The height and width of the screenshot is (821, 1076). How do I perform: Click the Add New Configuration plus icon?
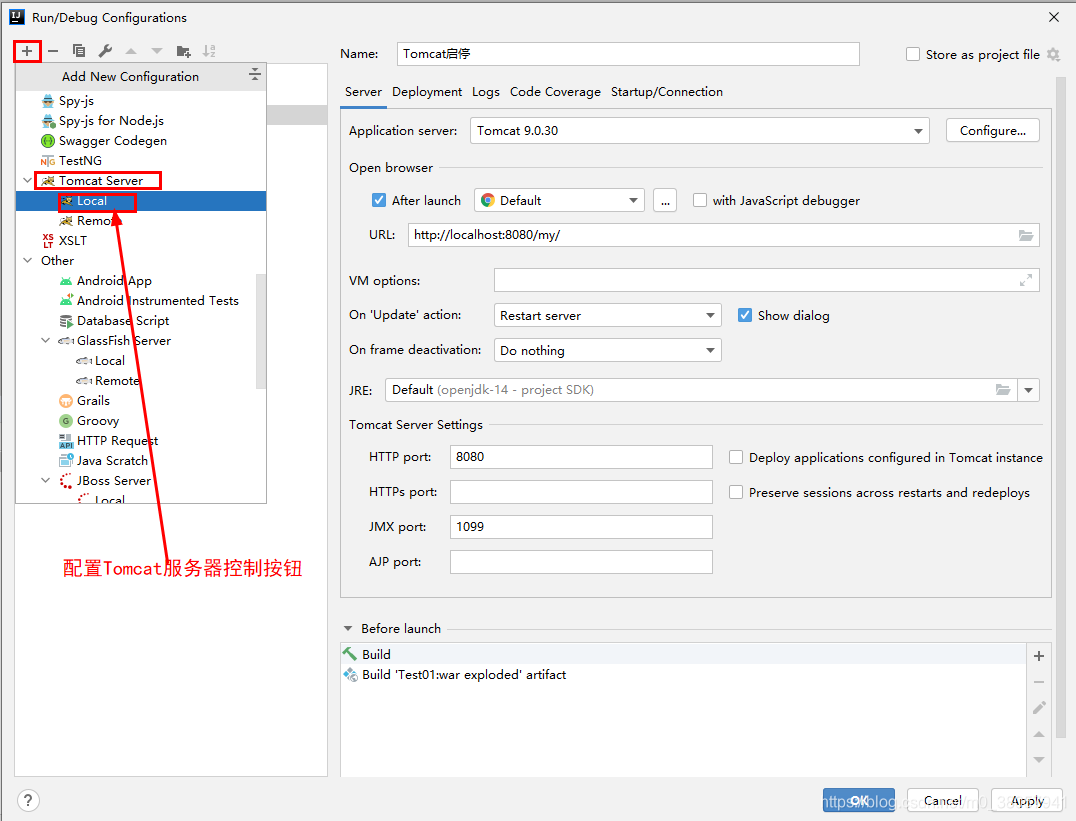[x=27, y=51]
